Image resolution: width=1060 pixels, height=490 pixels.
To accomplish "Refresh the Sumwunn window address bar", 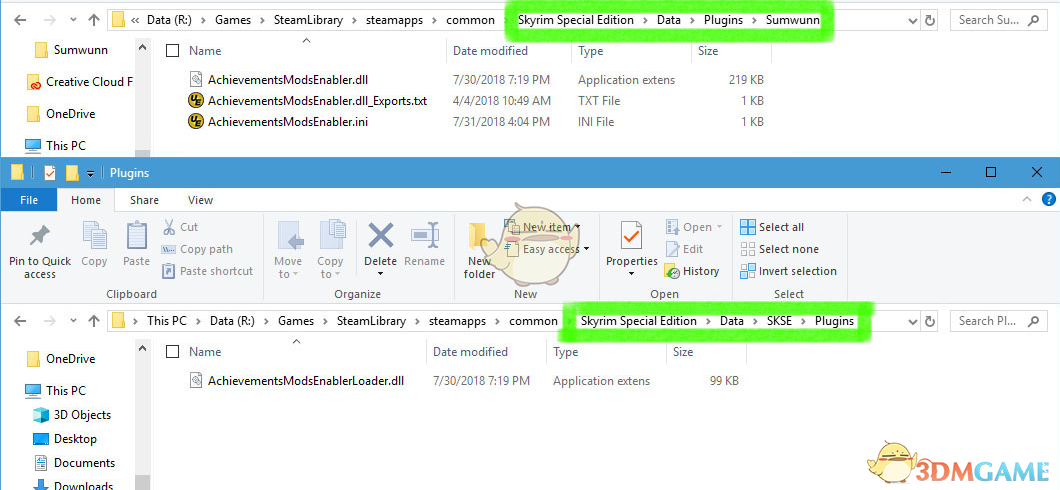I will [930, 20].
